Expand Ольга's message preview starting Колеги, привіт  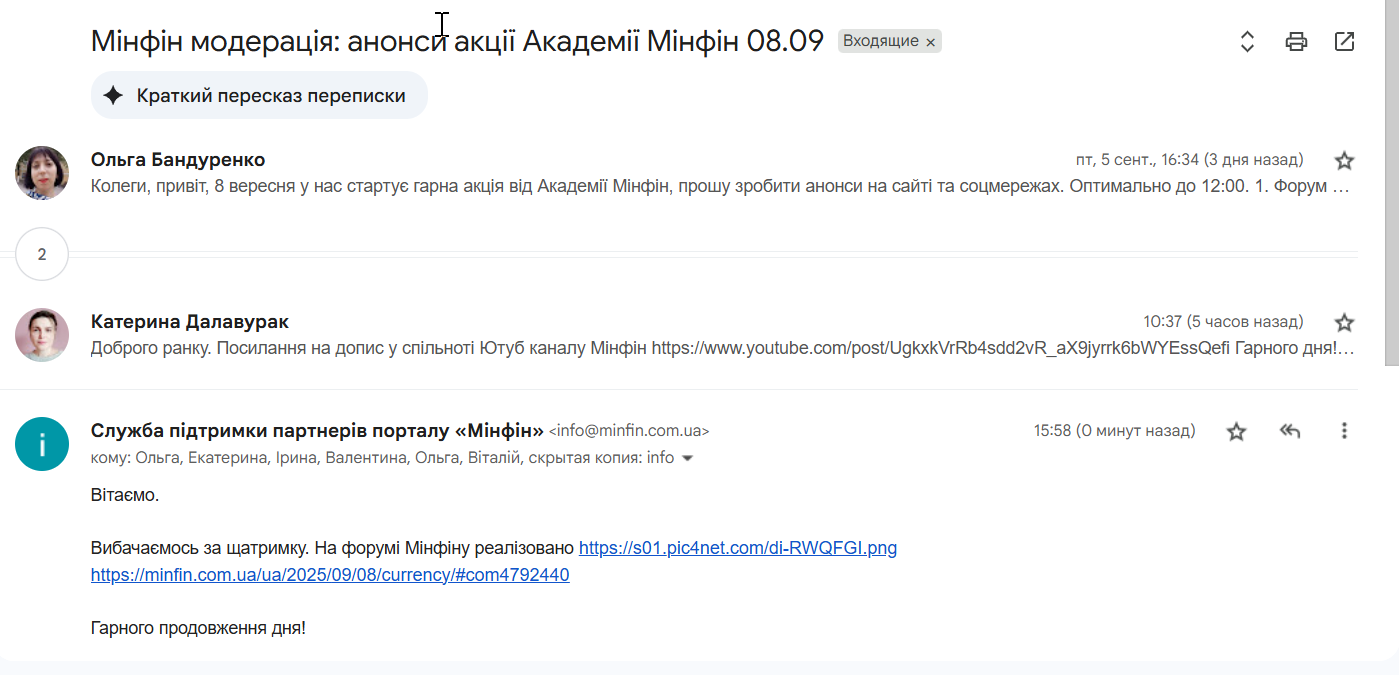[721, 186]
